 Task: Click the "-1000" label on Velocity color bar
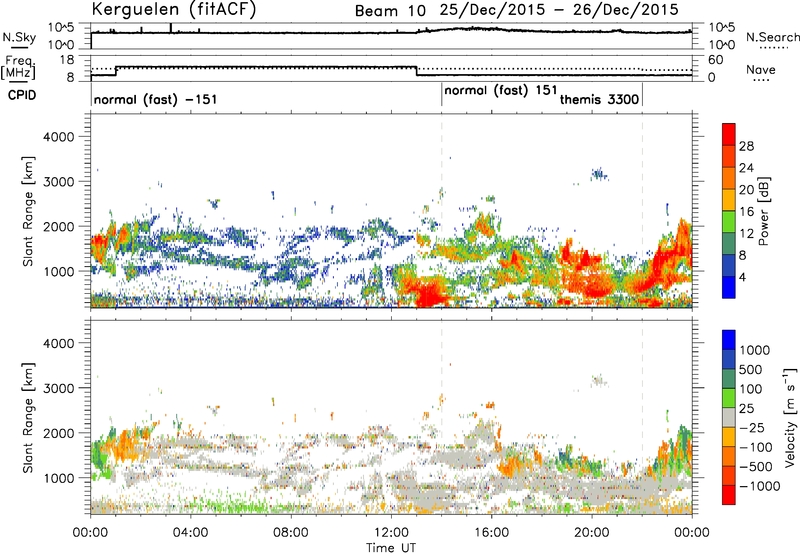tap(760, 486)
